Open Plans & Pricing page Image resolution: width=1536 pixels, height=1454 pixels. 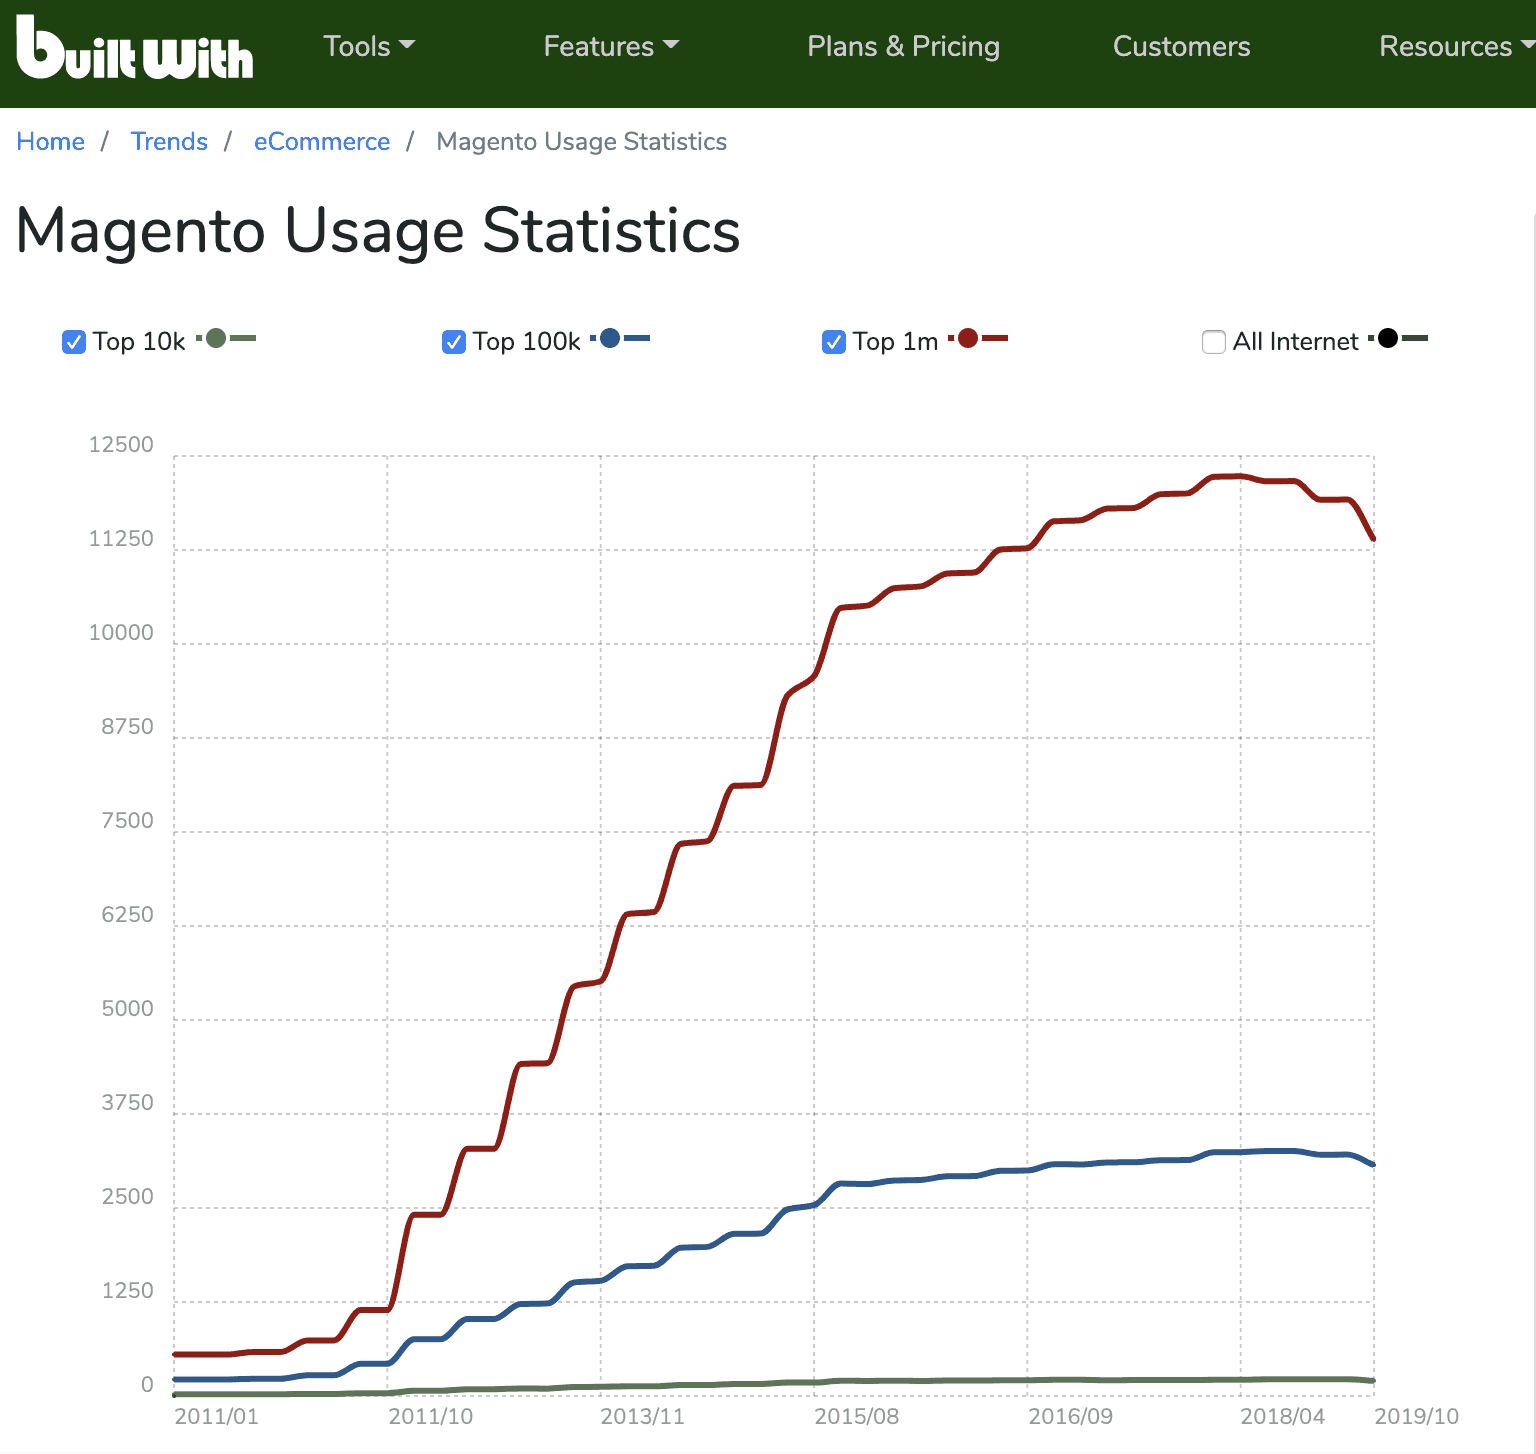click(903, 46)
